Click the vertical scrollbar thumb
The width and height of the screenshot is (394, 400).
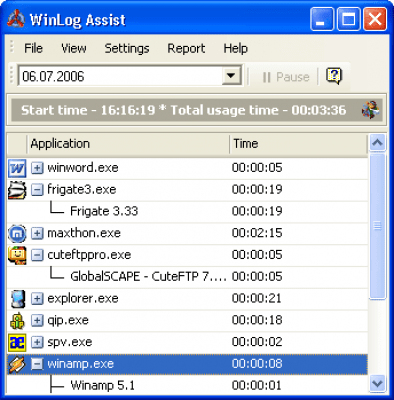click(x=377, y=226)
